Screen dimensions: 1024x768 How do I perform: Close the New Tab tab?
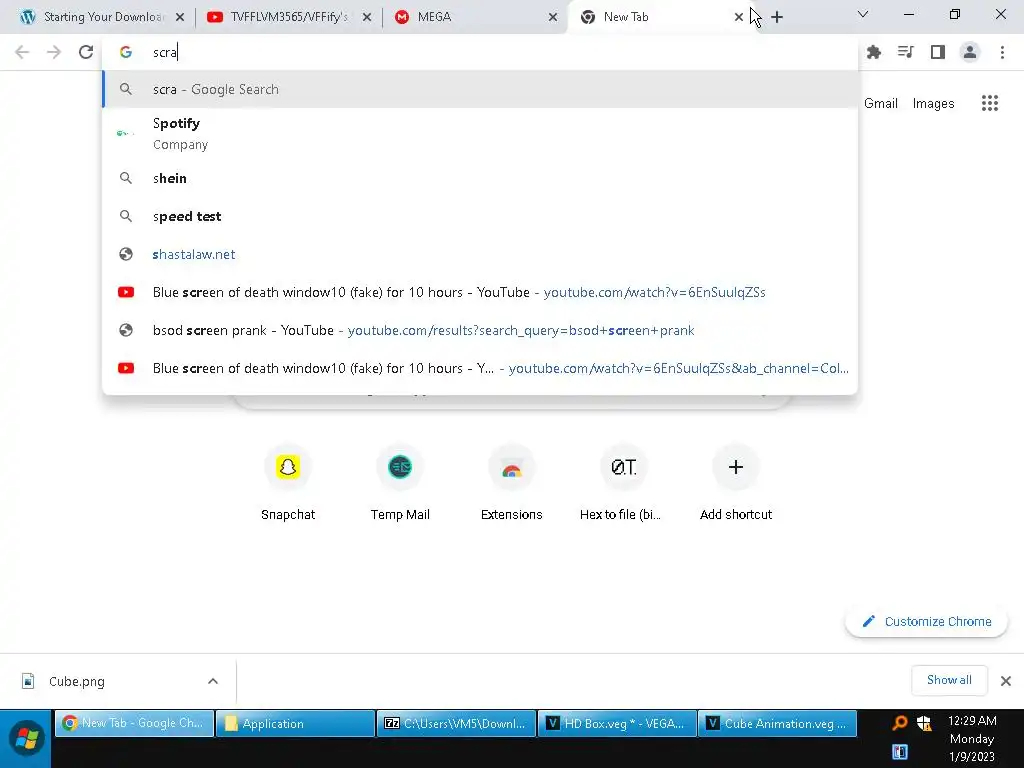pos(739,17)
